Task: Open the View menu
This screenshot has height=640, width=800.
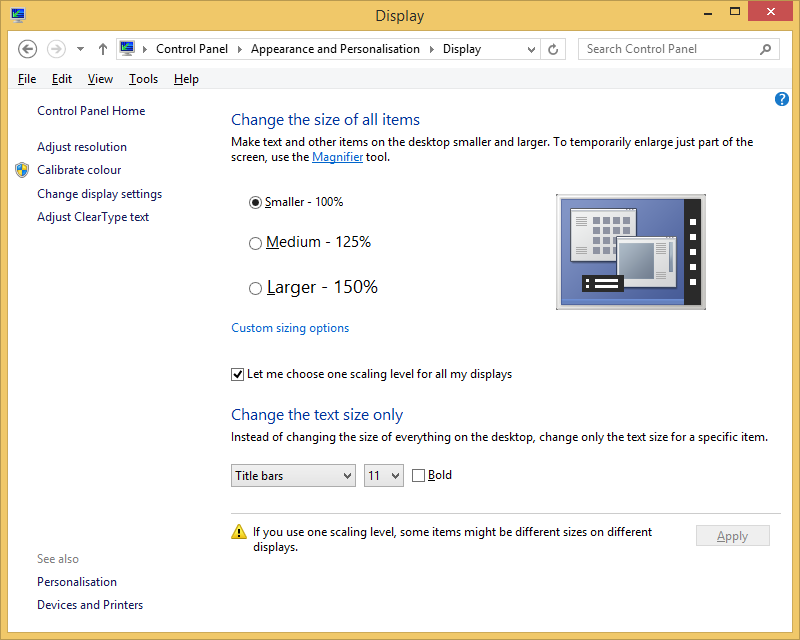Action: [100, 79]
